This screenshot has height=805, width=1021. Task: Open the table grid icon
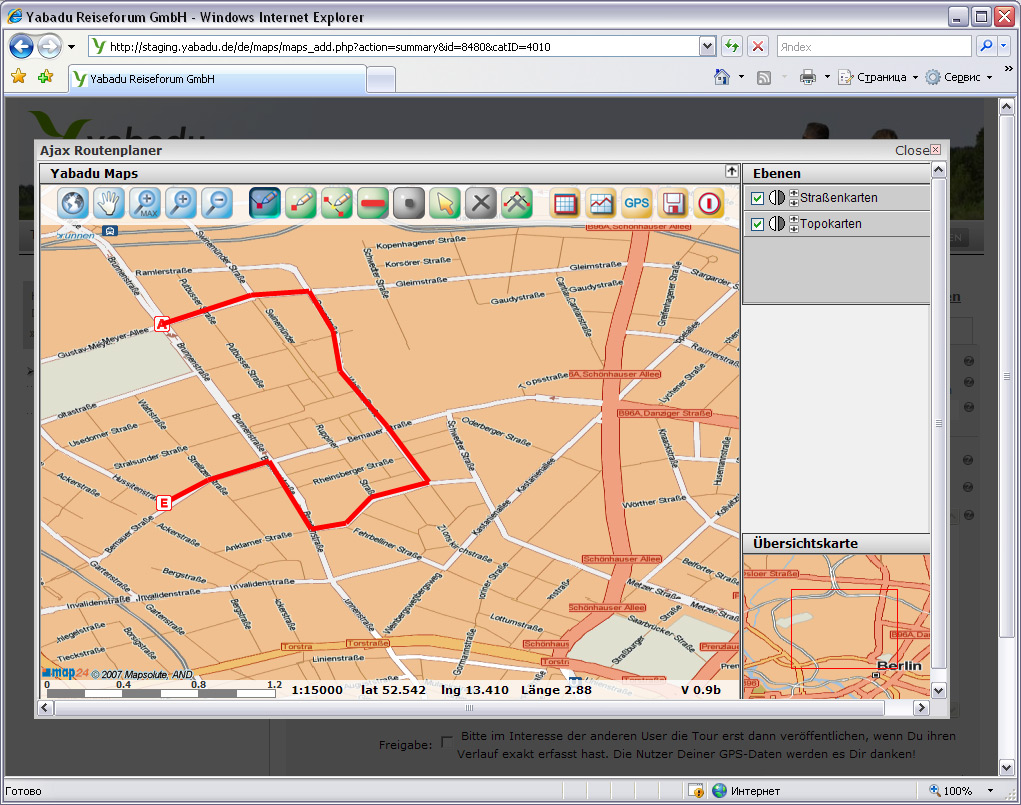click(x=565, y=204)
